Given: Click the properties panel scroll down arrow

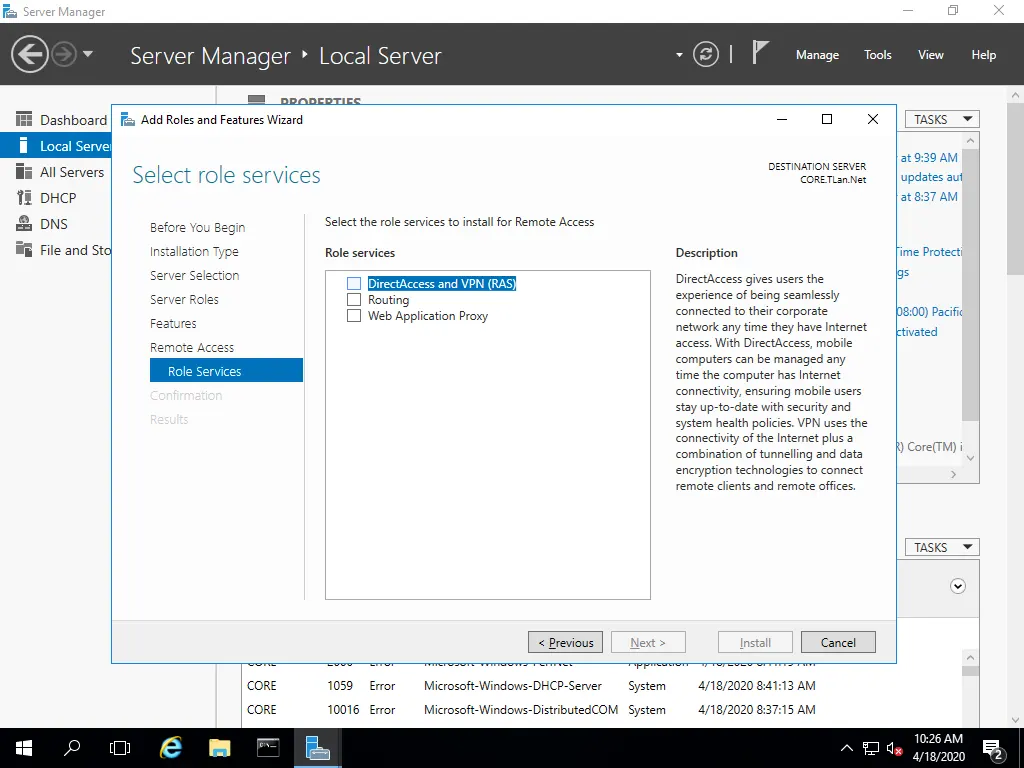Looking at the screenshot, I should click(x=970, y=458).
